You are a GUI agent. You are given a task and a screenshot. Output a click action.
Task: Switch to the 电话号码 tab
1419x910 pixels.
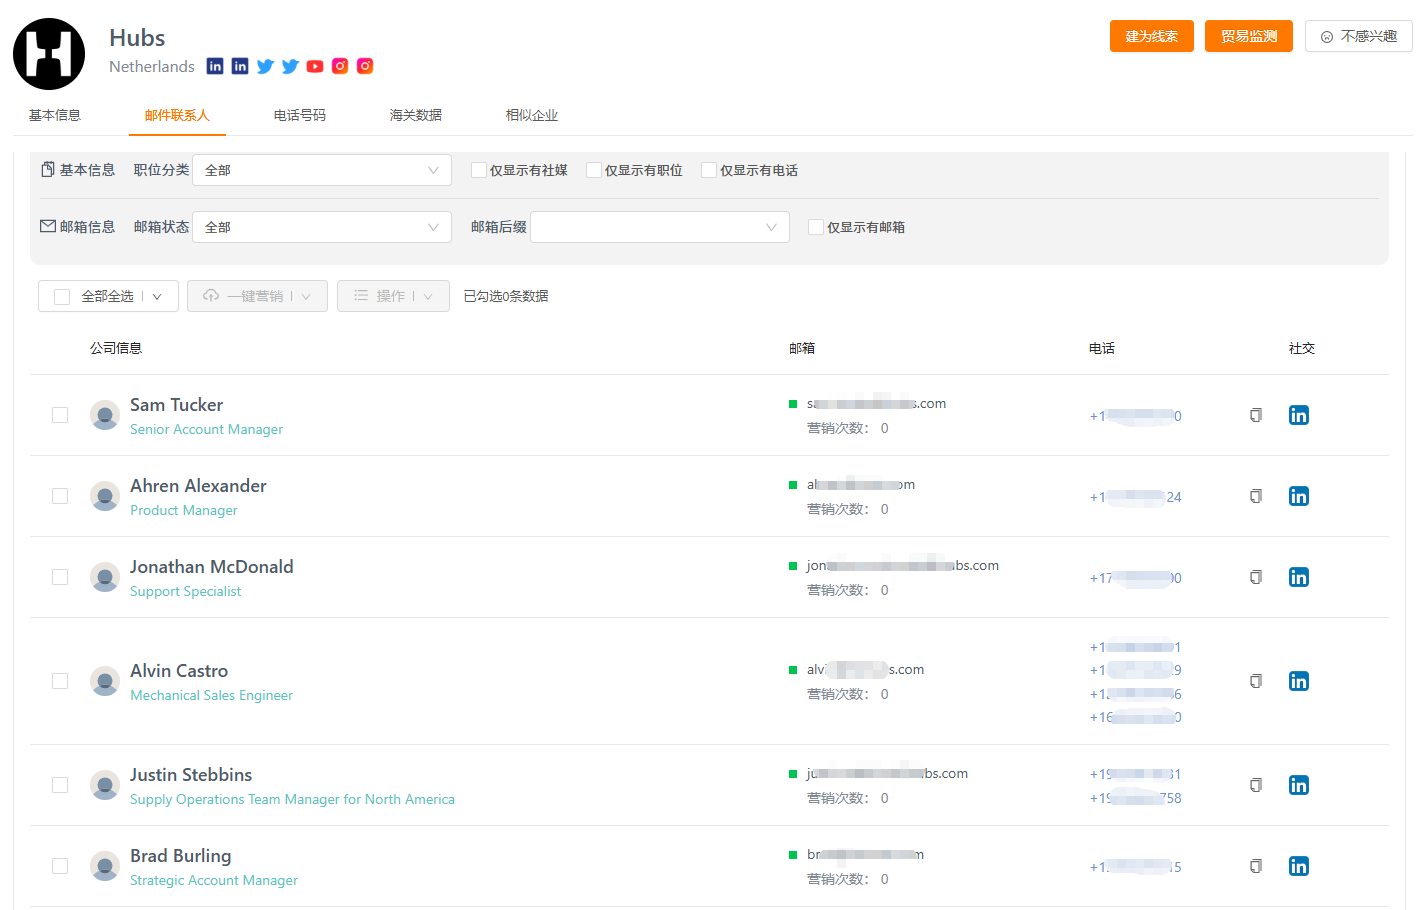300,115
